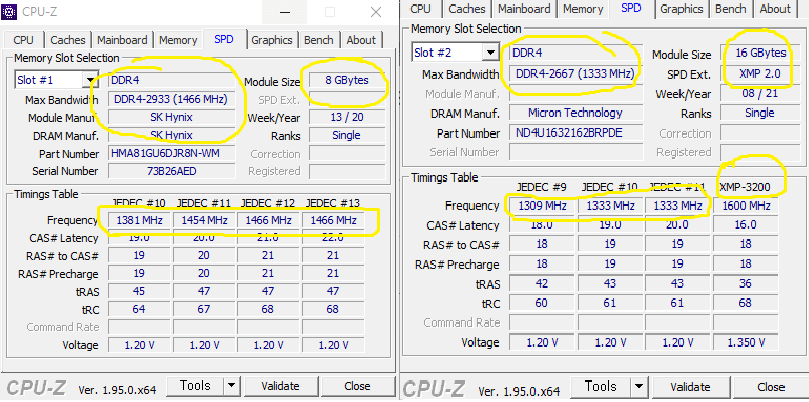Viewport: 809px width, 402px height.
Task: Click Close button in left window
Action: point(357,385)
